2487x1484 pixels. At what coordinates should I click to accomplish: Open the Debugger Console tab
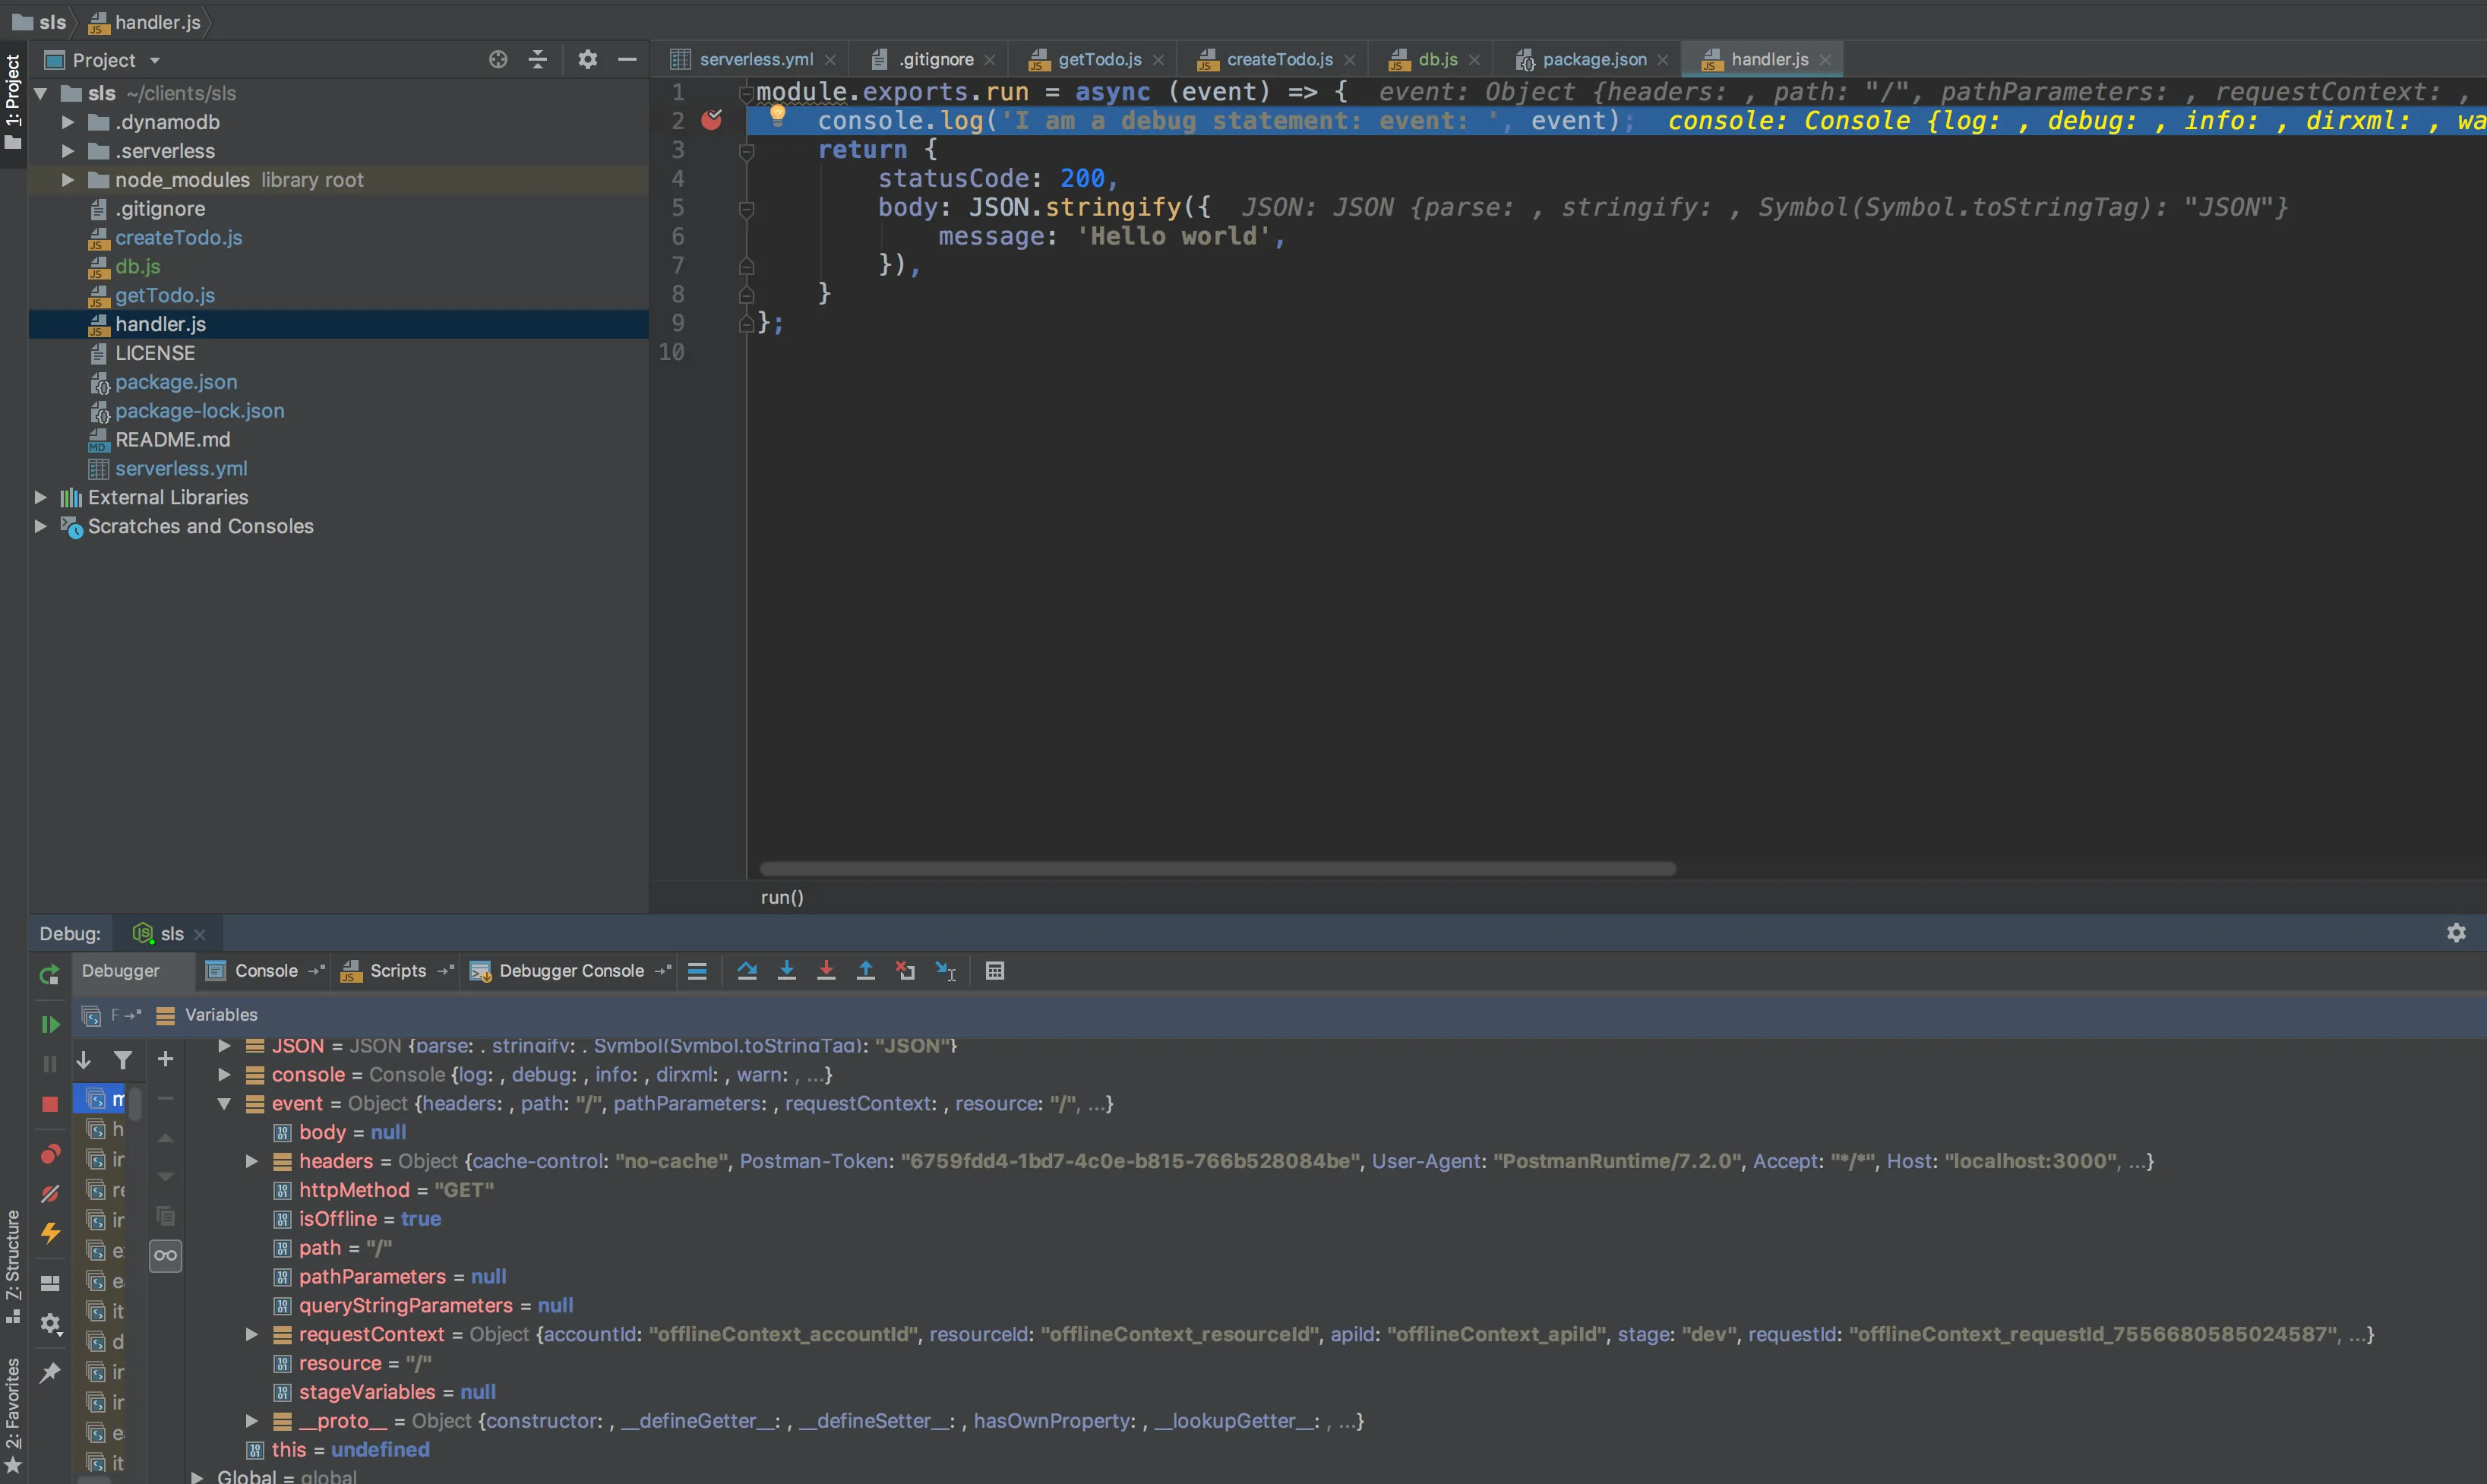[570, 971]
